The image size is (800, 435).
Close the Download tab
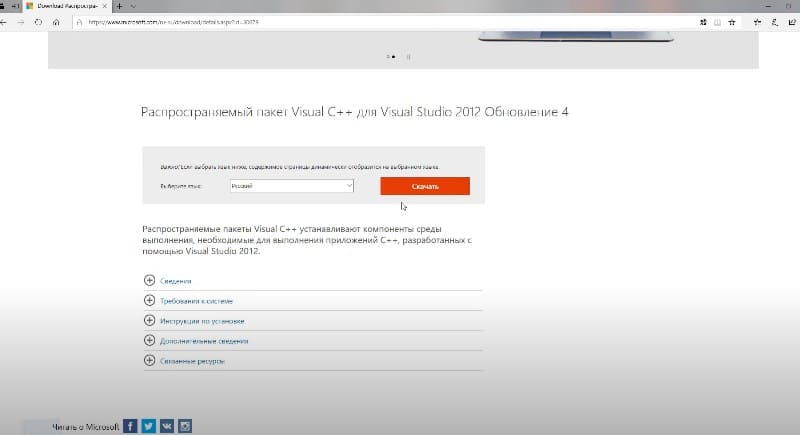point(105,6)
